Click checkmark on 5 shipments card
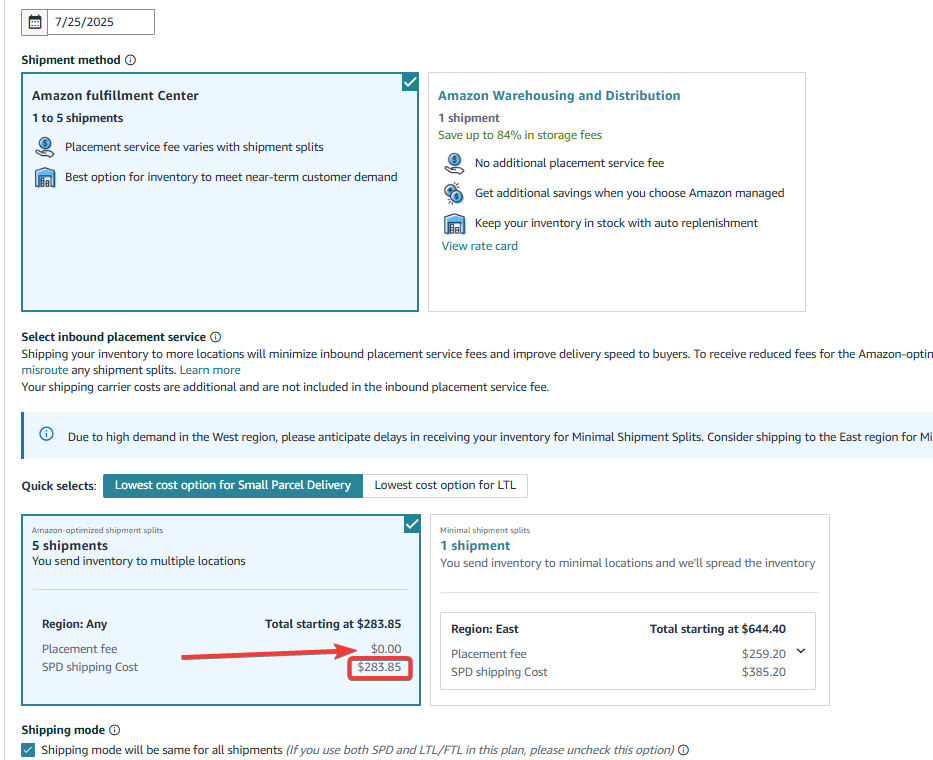The width and height of the screenshot is (933, 760). coord(412,524)
